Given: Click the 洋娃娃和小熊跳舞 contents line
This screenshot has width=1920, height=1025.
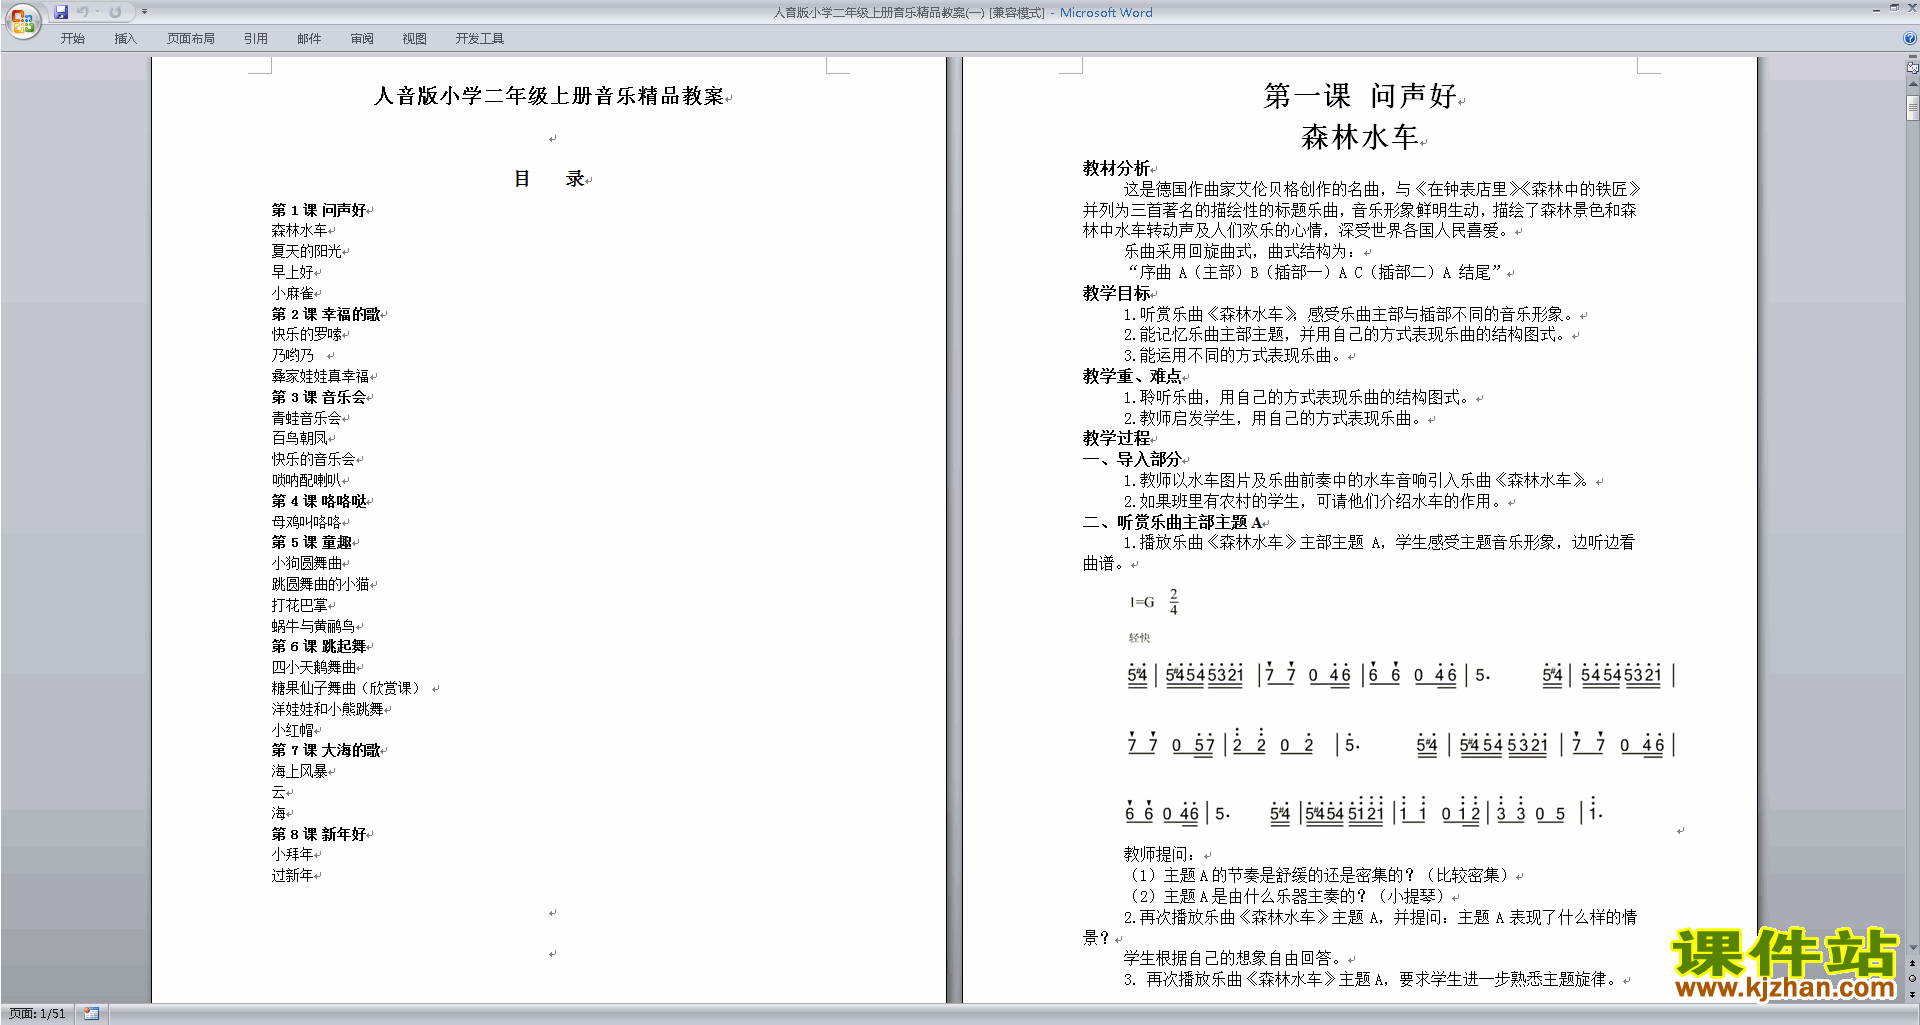Looking at the screenshot, I should [x=328, y=709].
